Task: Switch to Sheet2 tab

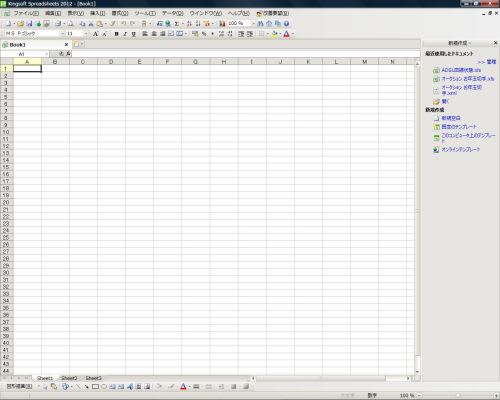Action: pyautogui.click(x=69, y=378)
